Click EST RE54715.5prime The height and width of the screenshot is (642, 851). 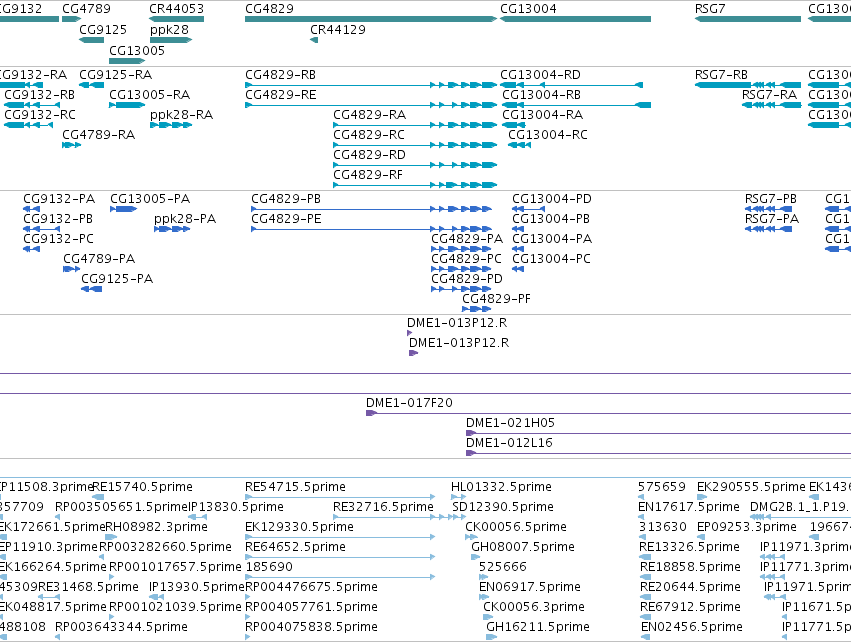click(340, 497)
